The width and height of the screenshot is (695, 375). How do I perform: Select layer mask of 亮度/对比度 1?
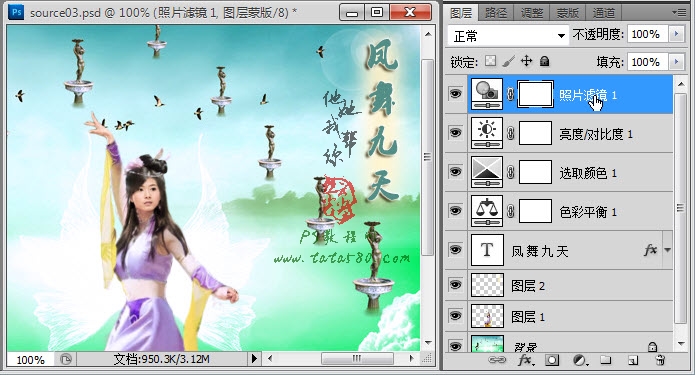[535, 133]
